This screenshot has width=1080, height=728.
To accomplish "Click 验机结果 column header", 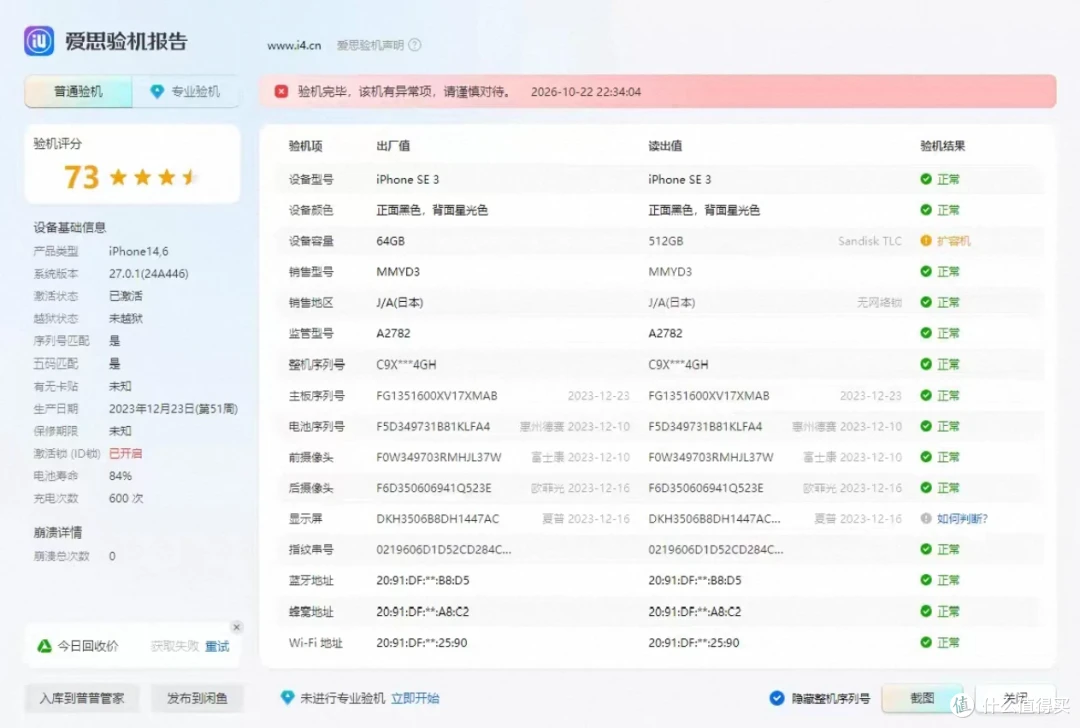I will click(942, 146).
